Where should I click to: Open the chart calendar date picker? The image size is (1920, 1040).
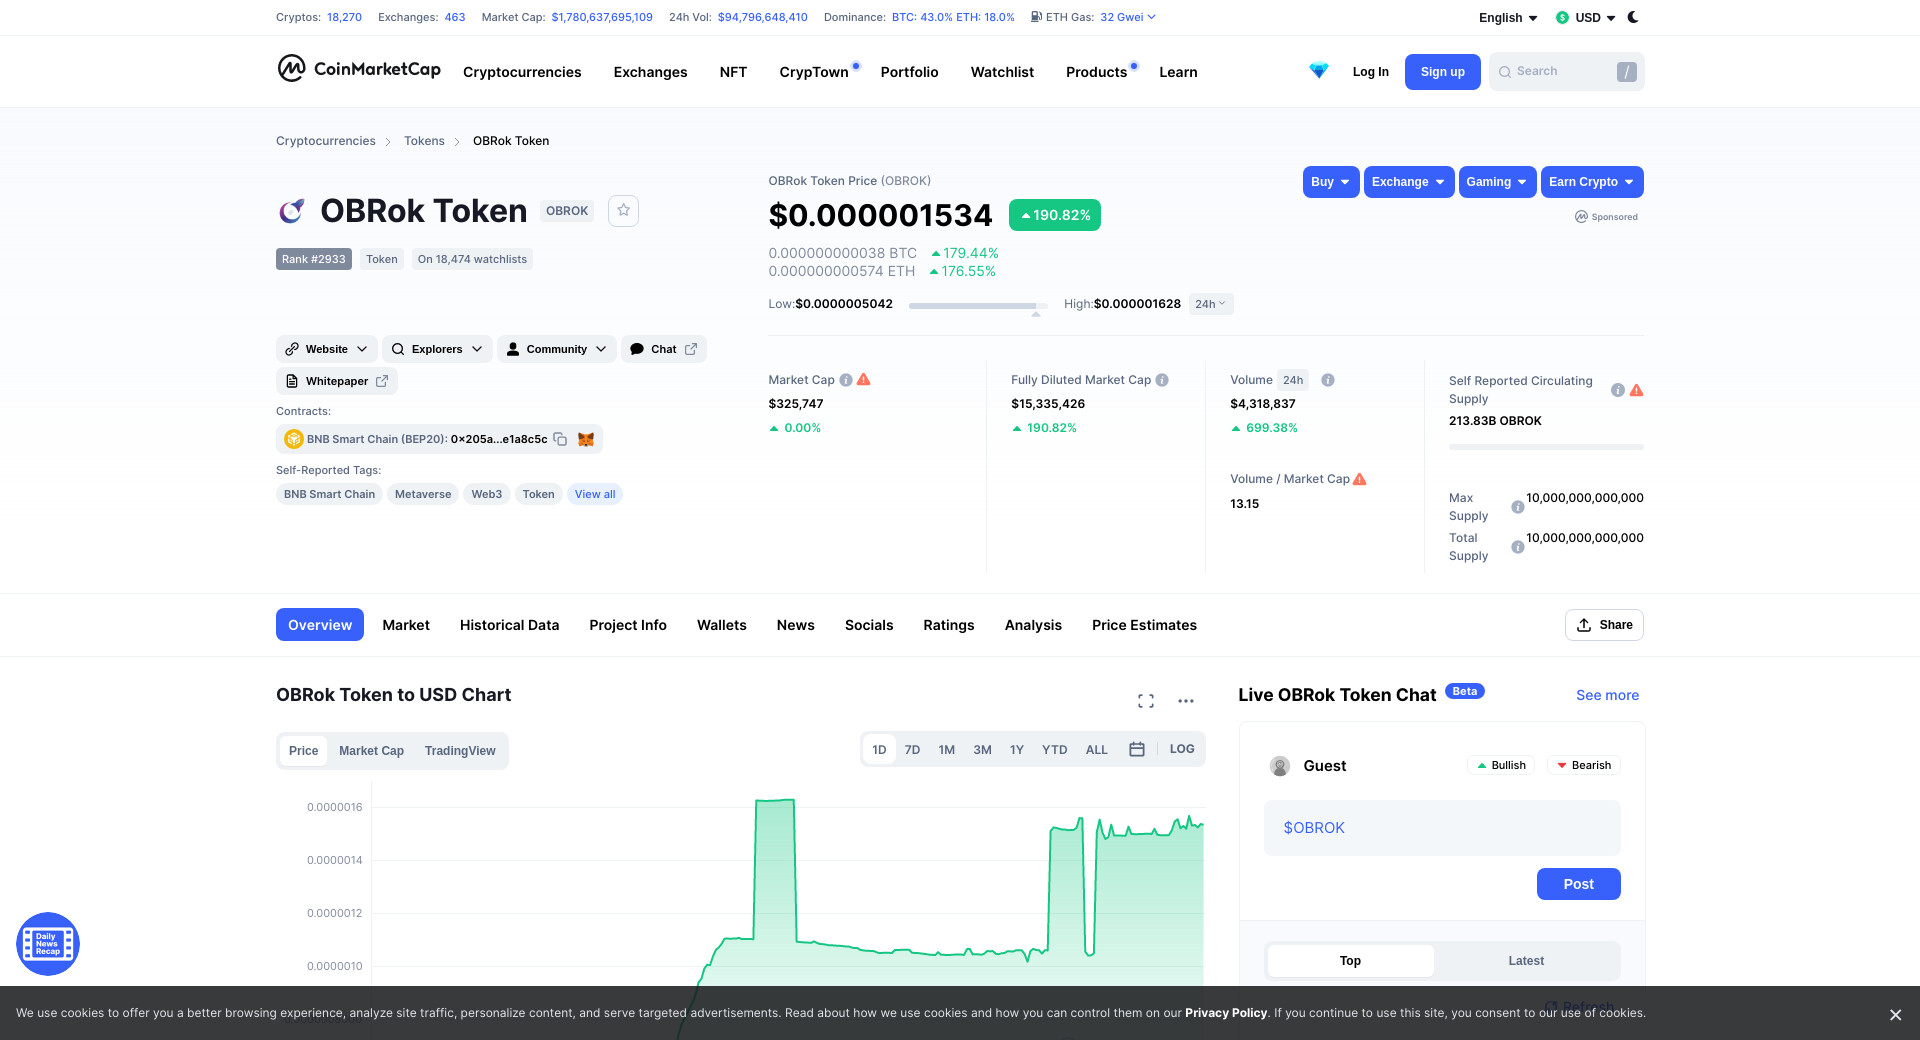pyautogui.click(x=1137, y=749)
